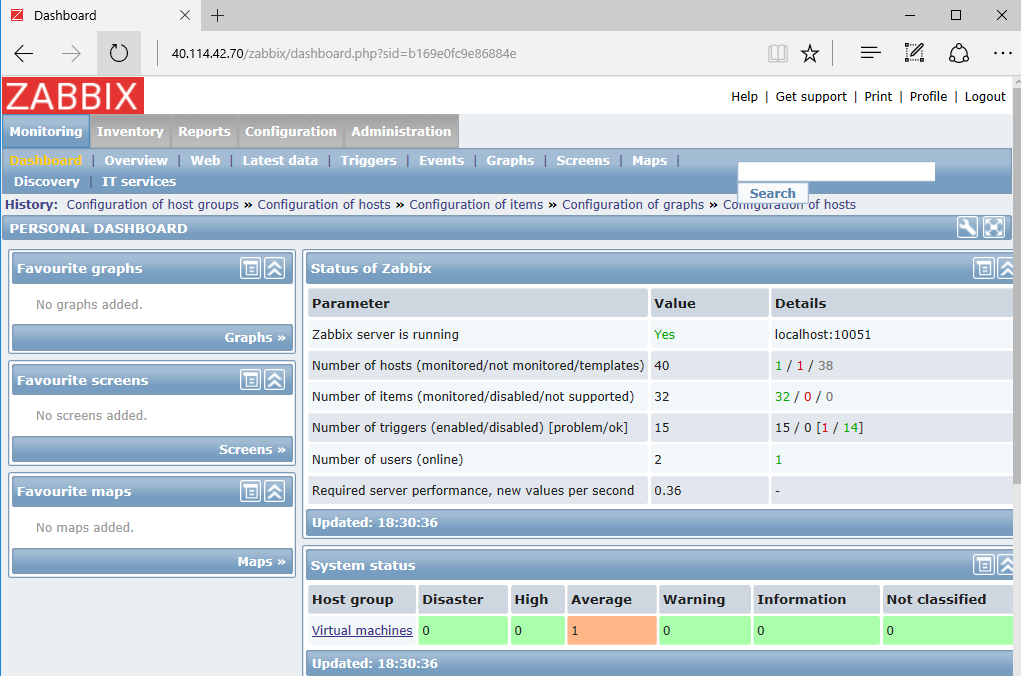Add this page to favorites
This screenshot has height=676, width=1021.
click(x=810, y=53)
